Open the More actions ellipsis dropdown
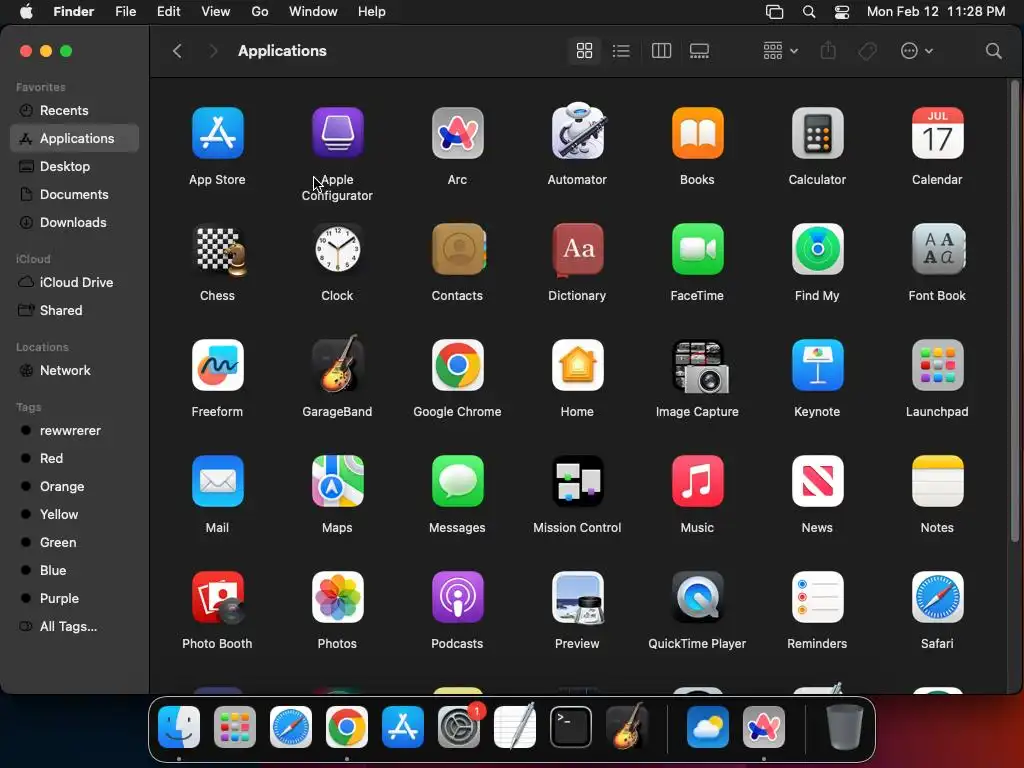 [x=916, y=51]
